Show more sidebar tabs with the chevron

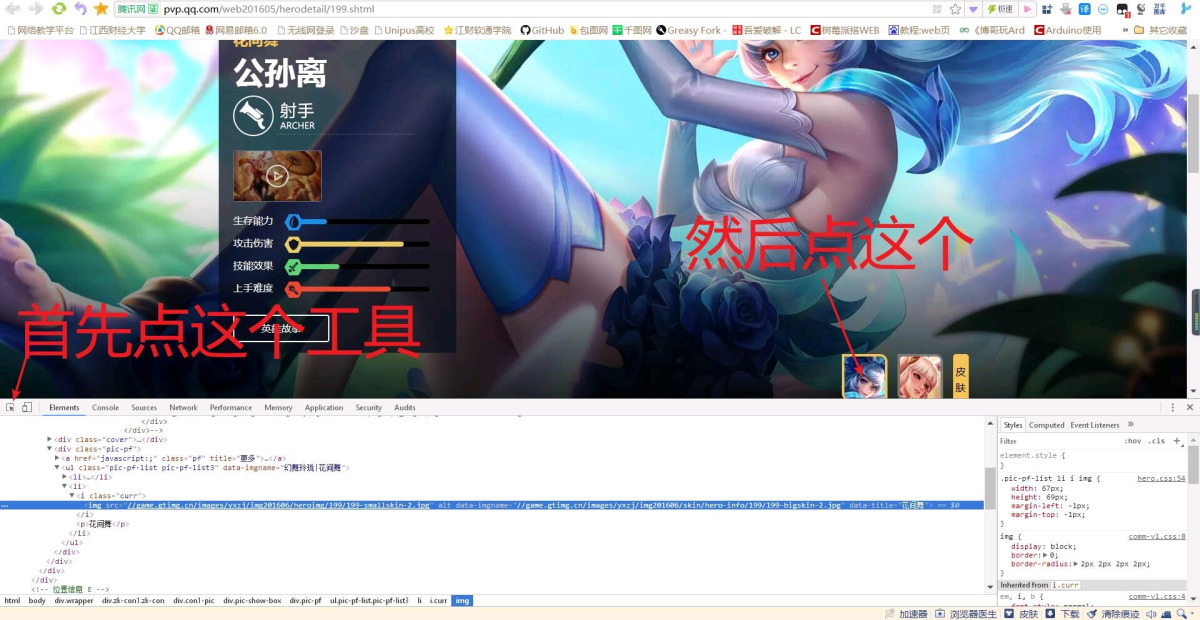[x=1131, y=424]
